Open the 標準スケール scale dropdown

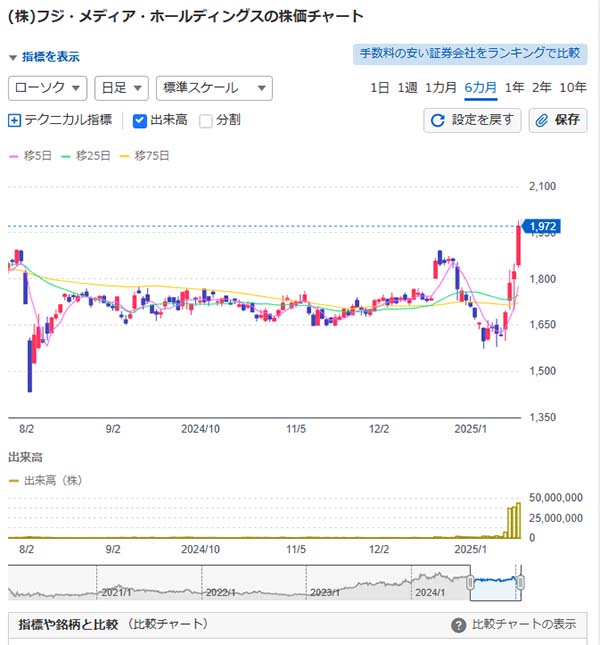click(x=214, y=88)
